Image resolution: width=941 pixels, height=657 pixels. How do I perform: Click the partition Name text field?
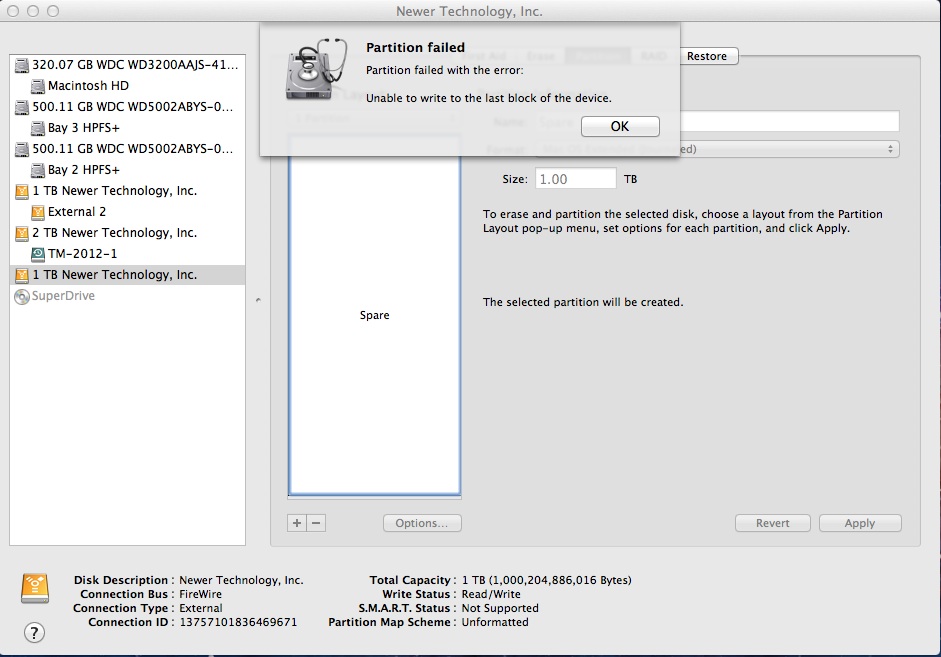point(789,121)
